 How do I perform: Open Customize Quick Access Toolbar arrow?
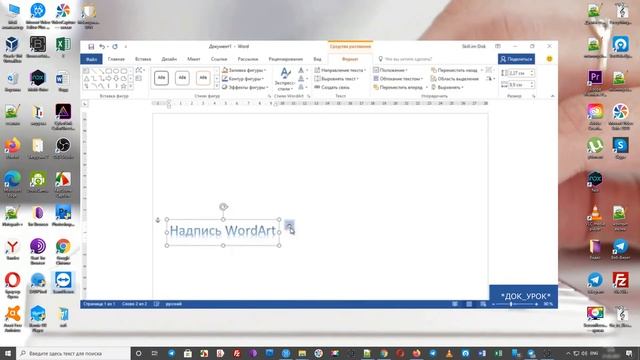[x=126, y=47]
